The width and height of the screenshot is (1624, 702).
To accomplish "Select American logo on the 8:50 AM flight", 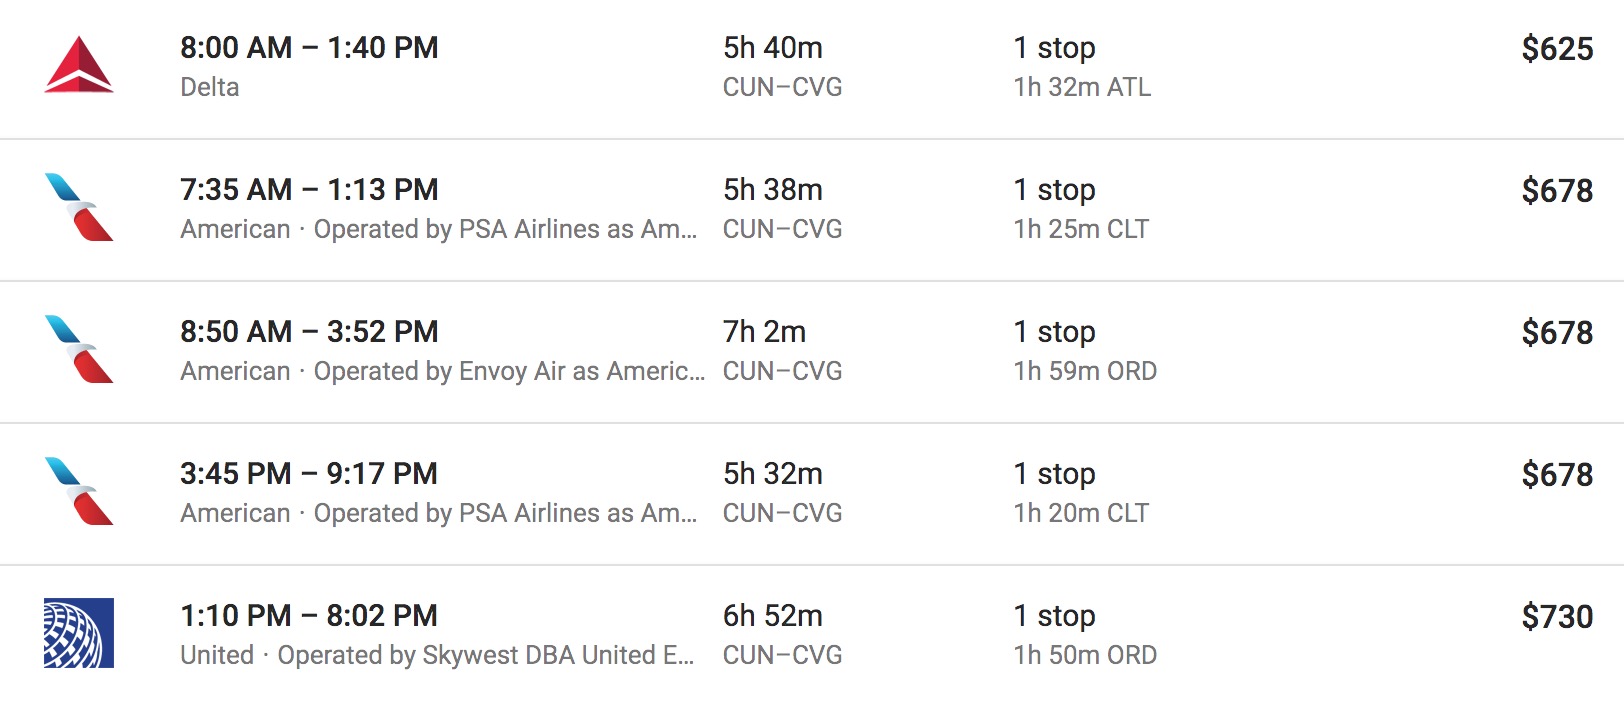I will point(79,350).
